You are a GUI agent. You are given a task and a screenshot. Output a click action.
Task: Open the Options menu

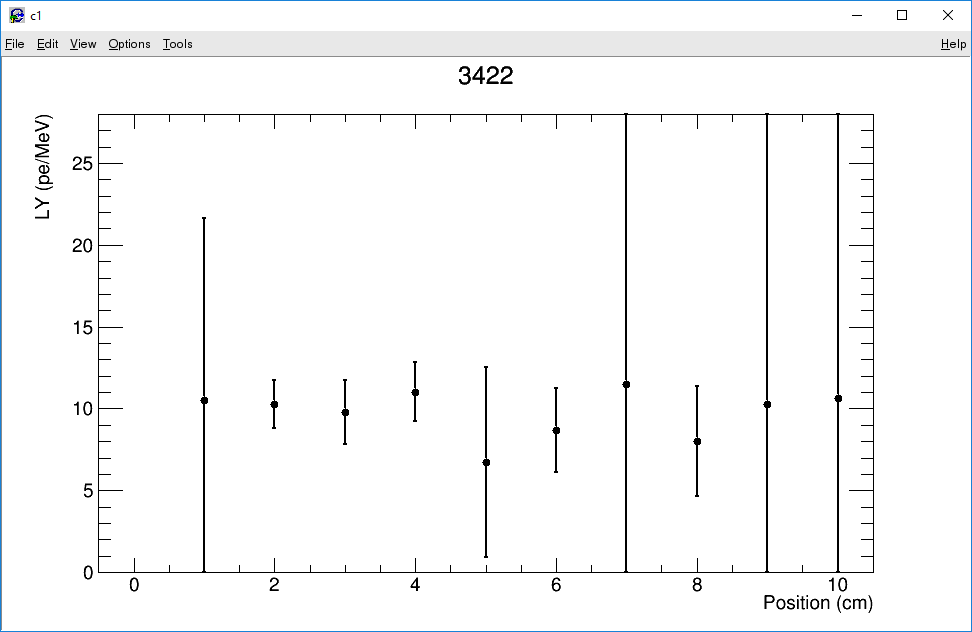(129, 44)
